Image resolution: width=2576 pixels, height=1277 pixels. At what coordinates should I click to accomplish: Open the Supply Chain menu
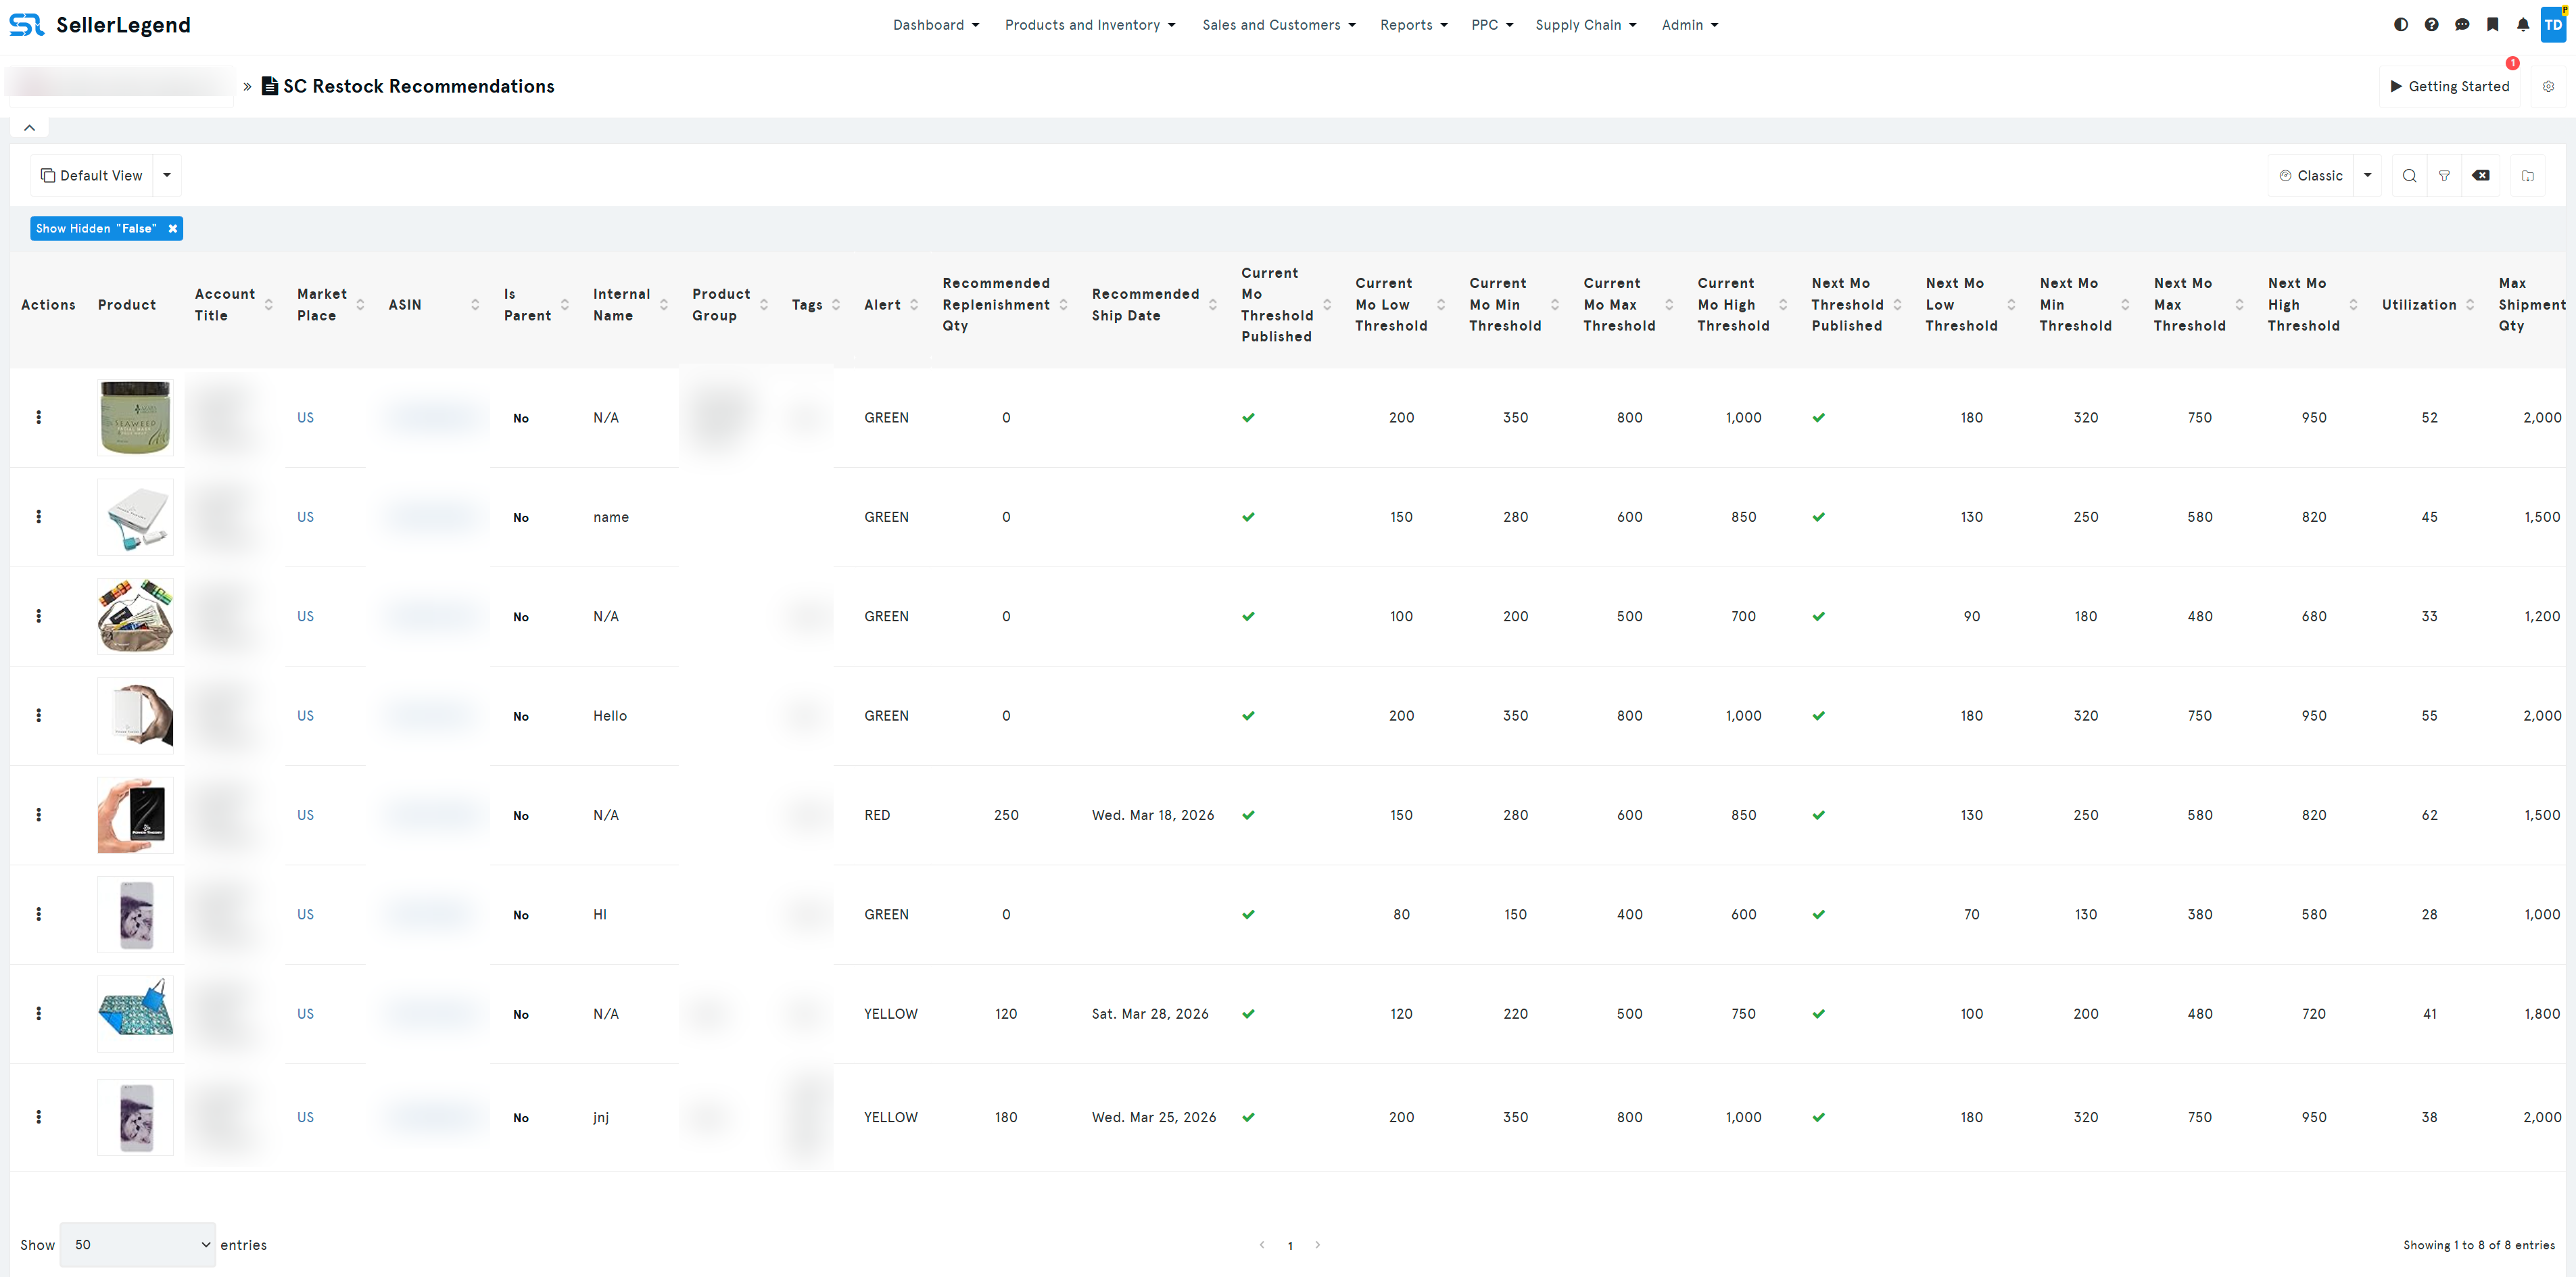(x=1585, y=25)
